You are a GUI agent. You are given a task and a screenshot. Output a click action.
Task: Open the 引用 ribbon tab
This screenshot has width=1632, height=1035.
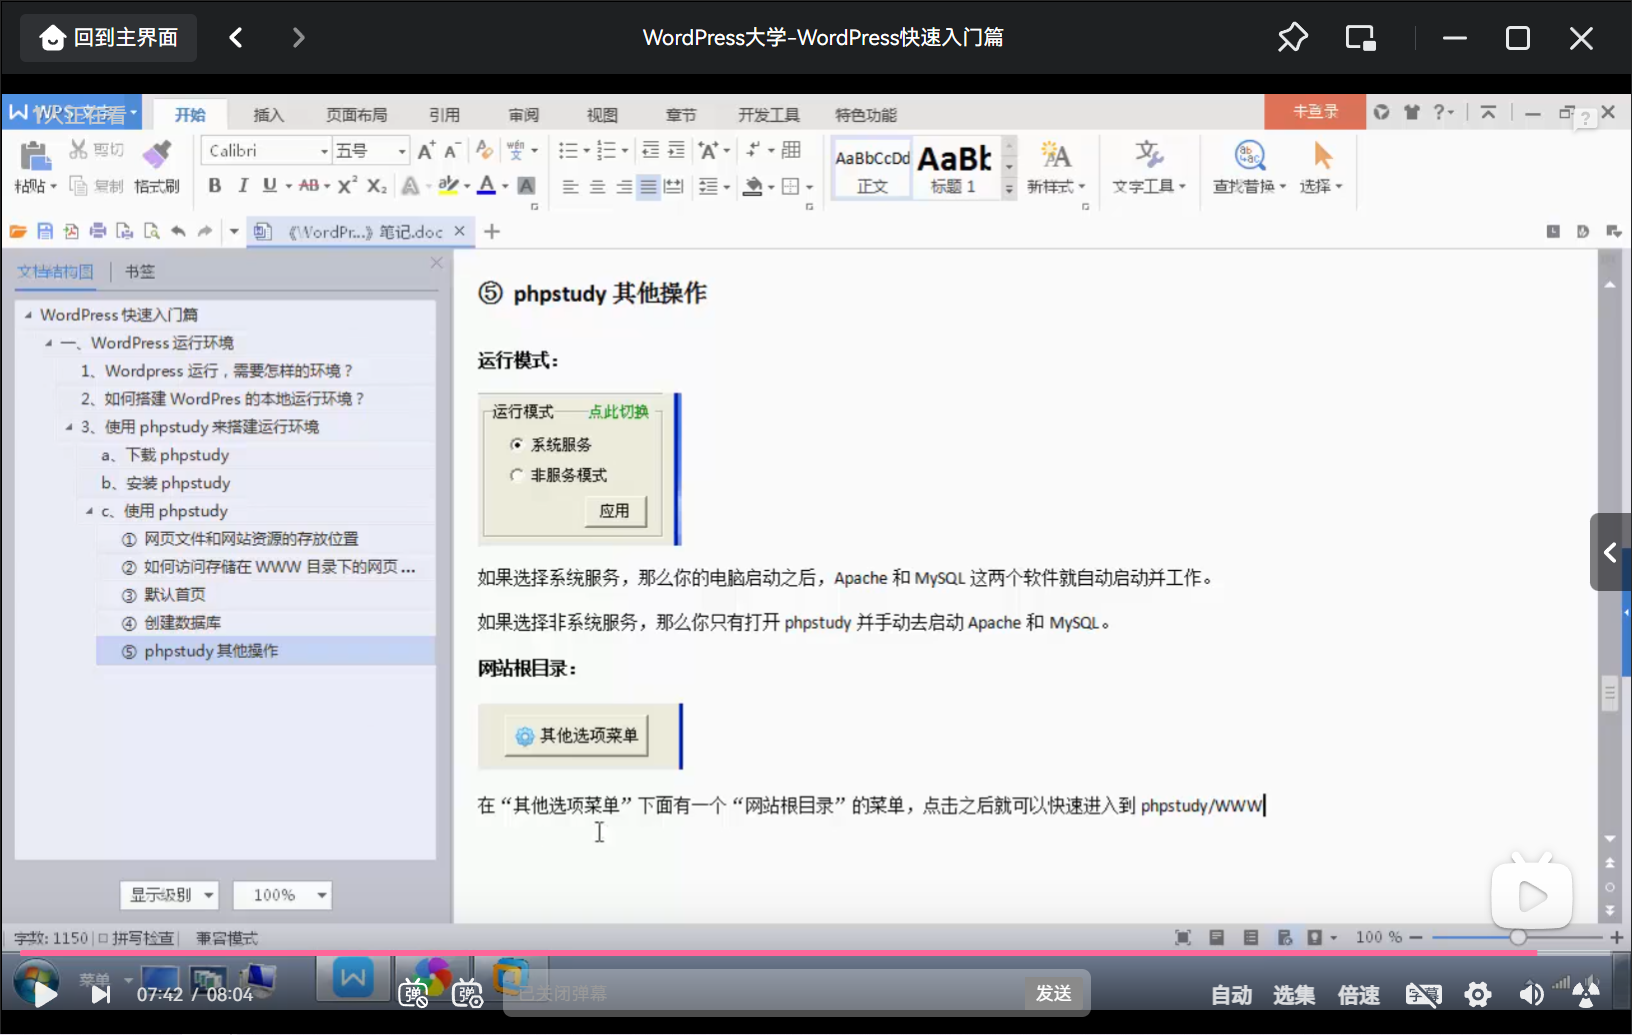[x=444, y=115]
